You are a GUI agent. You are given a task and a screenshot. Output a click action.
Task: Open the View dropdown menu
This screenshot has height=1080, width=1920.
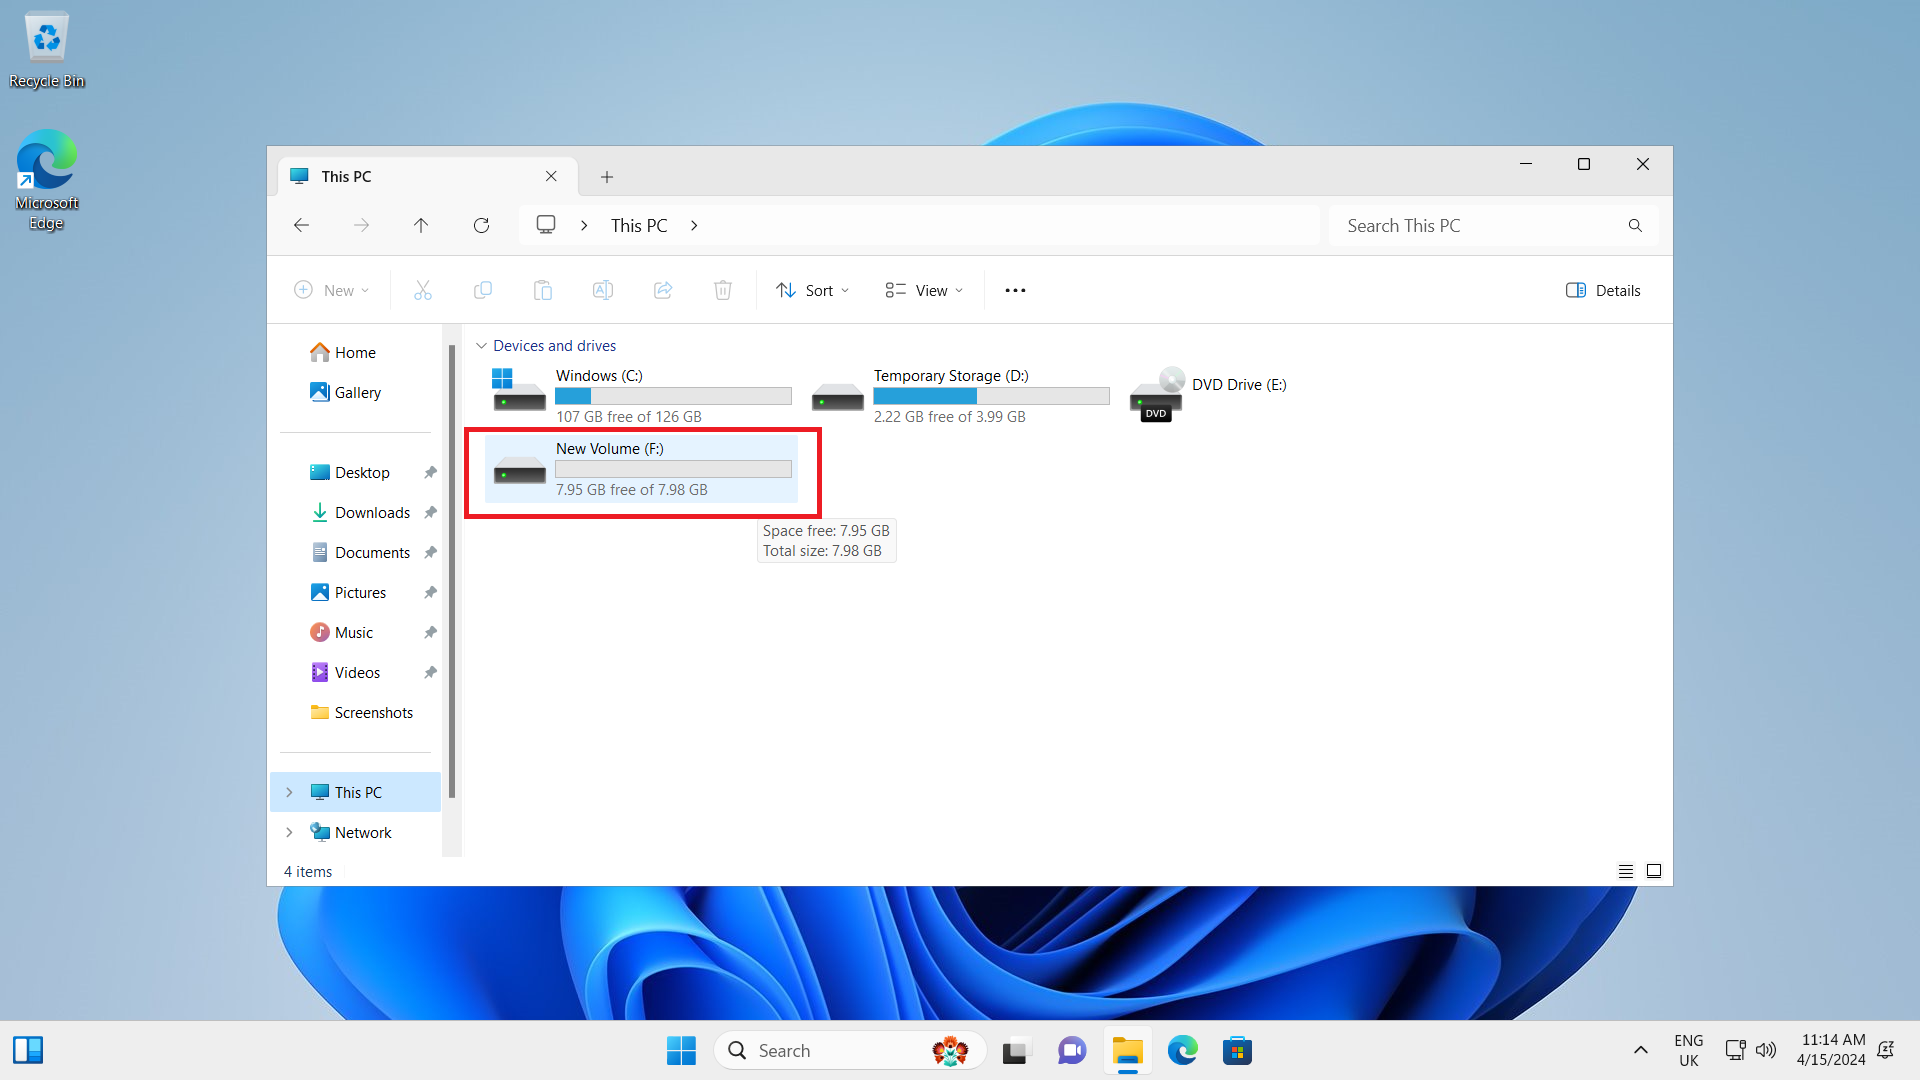[x=924, y=291]
